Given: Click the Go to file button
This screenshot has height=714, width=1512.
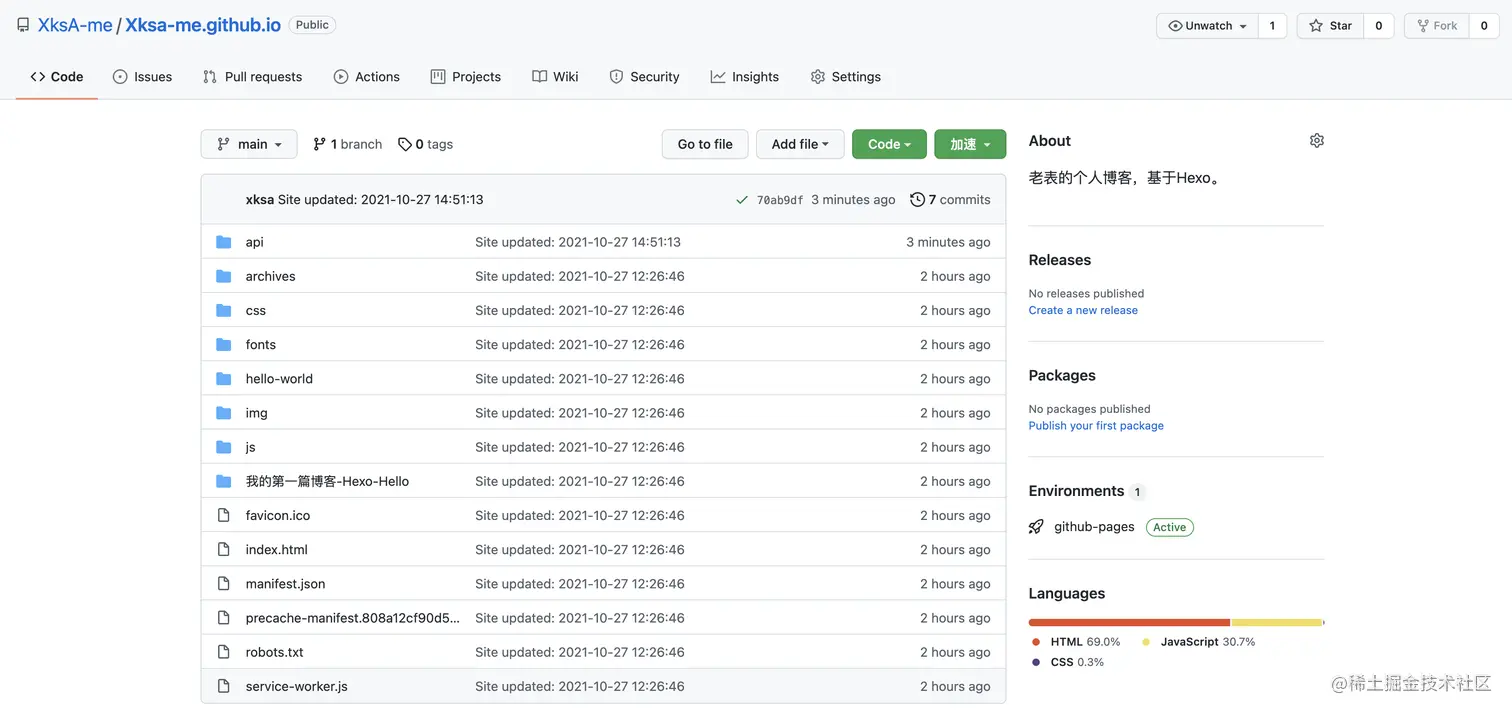Looking at the screenshot, I should pos(705,144).
